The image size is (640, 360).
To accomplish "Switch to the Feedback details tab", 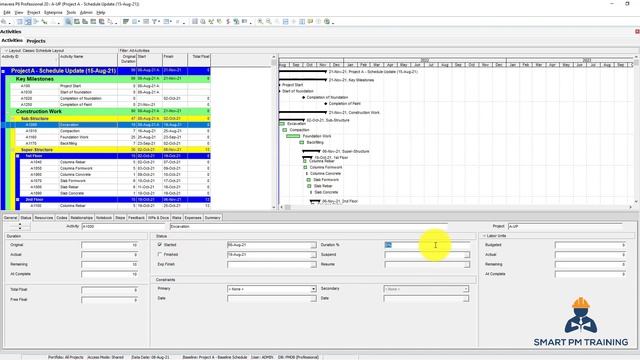I will 136,218.
